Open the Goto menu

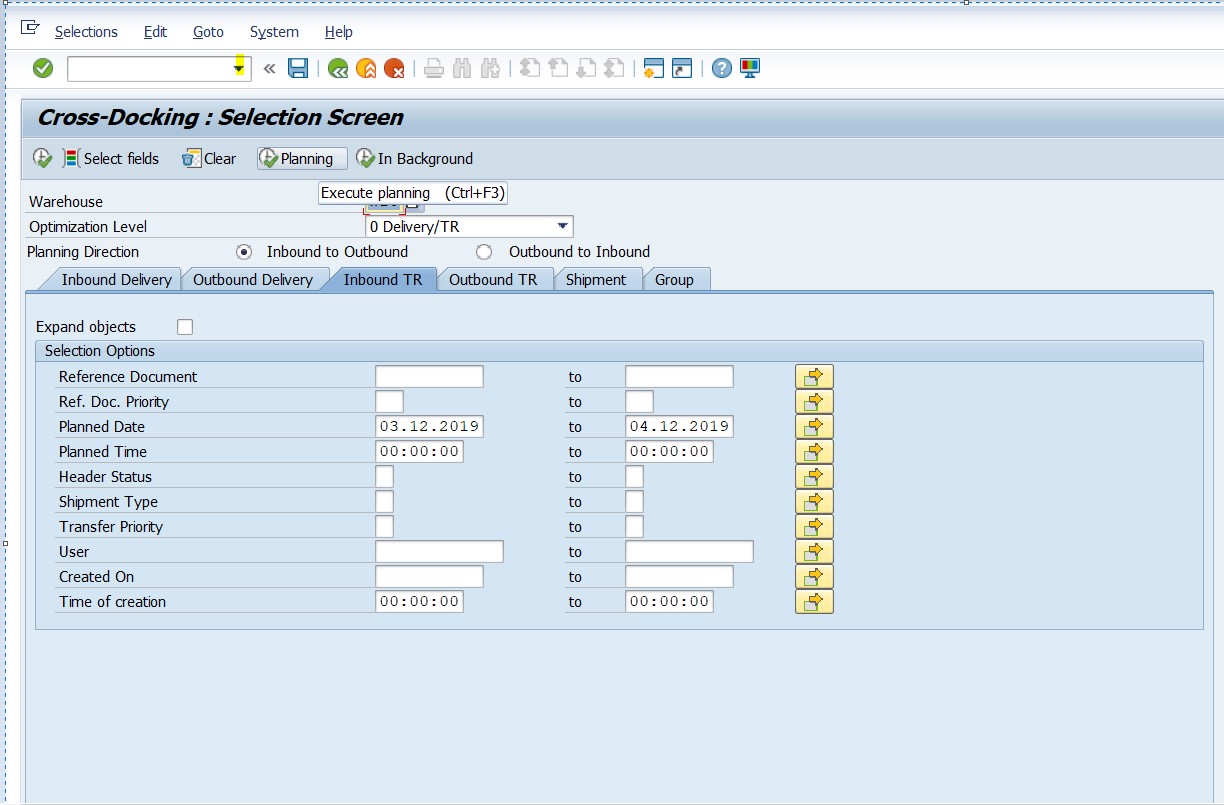pyautogui.click(x=208, y=32)
